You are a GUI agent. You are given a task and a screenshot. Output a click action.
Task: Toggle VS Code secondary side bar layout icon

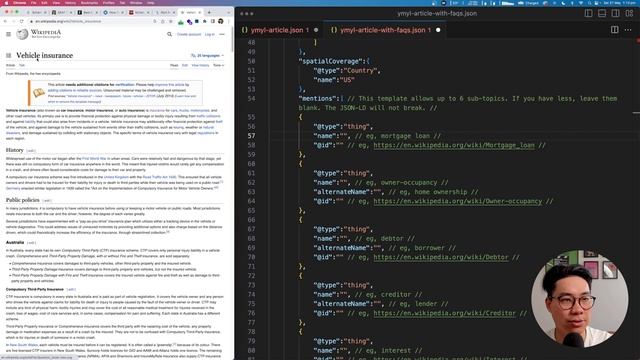[x=616, y=13]
